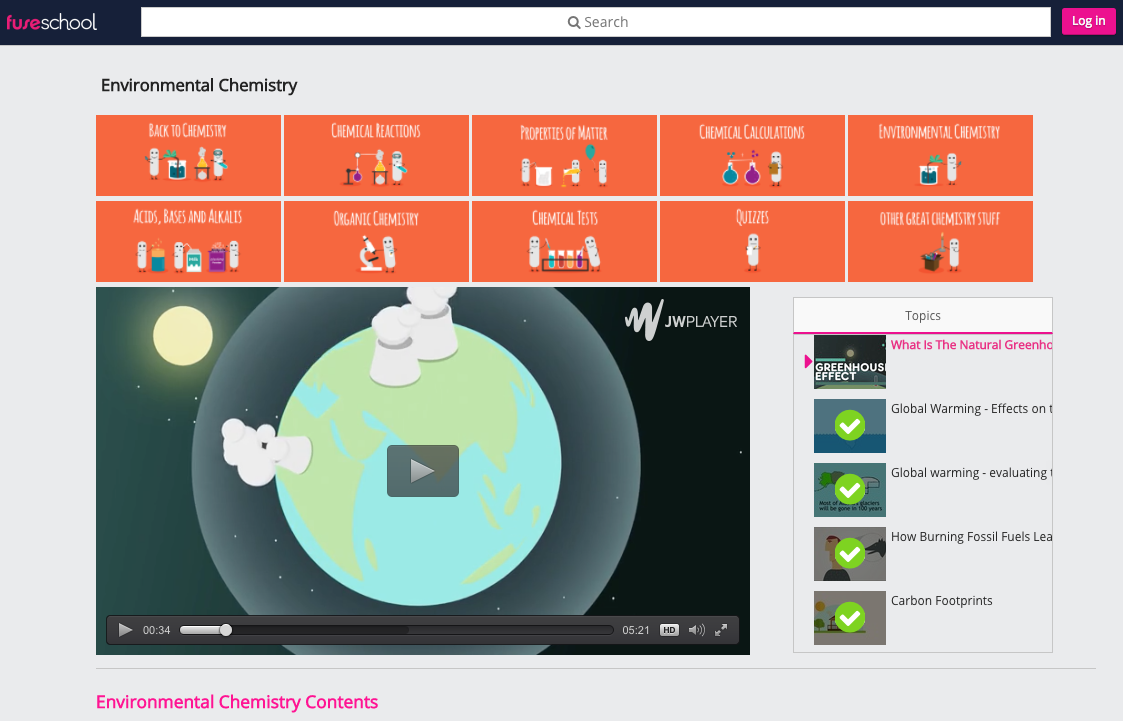Switch to the Topics tab
The image size is (1123, 721).
coord(922,315)
